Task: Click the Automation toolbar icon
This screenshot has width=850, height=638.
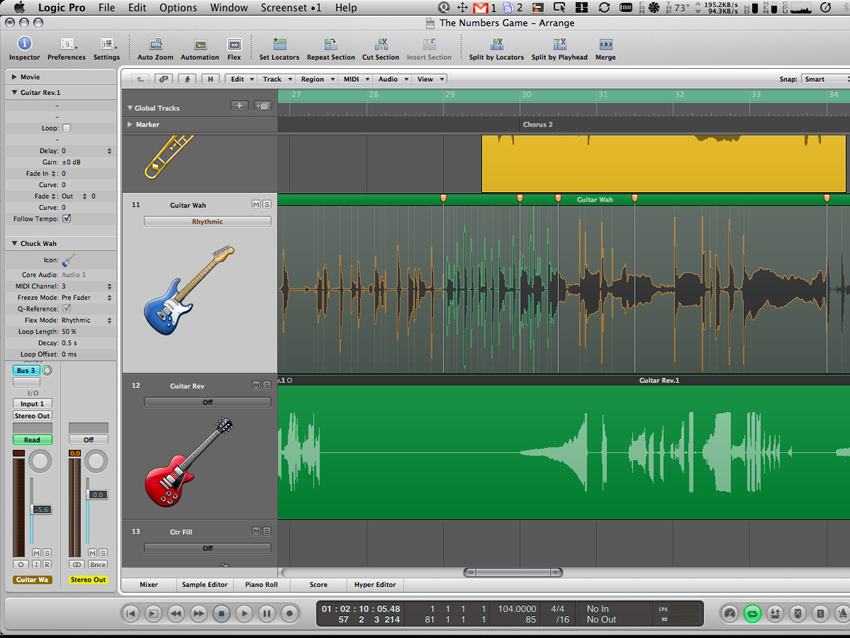Action: tap(200, 44)
